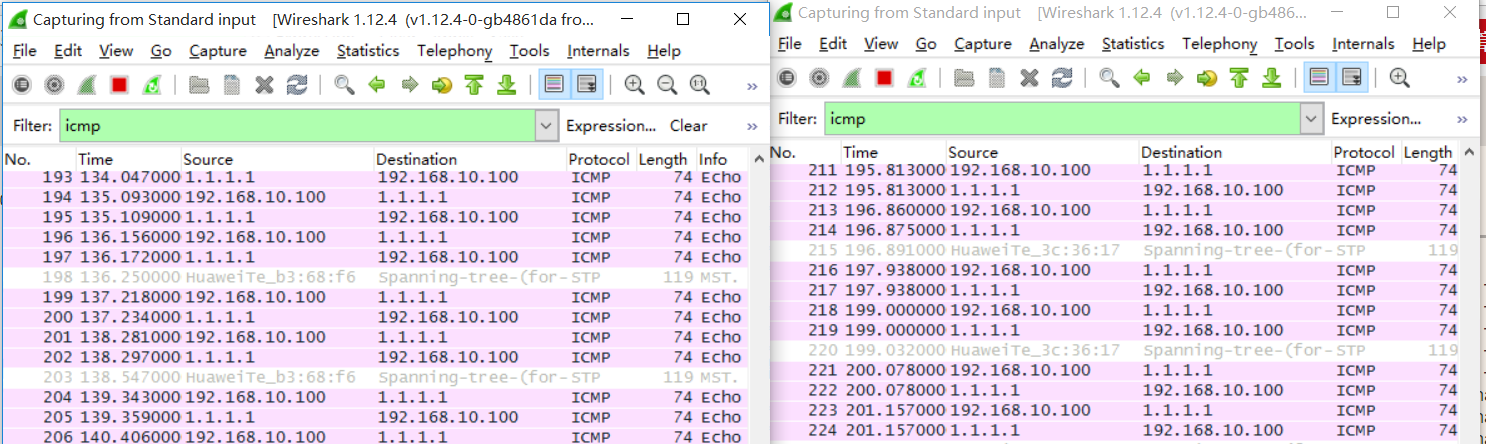Sort by Source column in right window
This screenshot has height=444, width=1486.
1041,152
